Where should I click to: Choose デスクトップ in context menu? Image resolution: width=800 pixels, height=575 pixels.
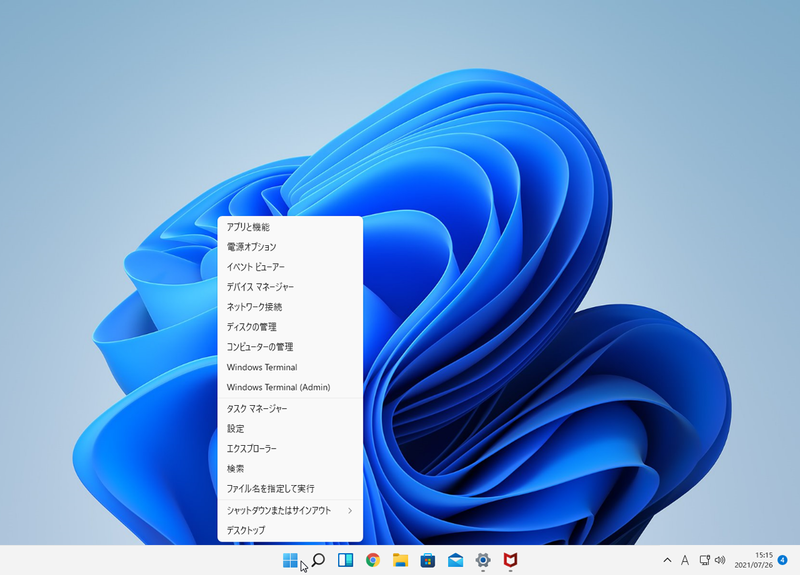290,530
